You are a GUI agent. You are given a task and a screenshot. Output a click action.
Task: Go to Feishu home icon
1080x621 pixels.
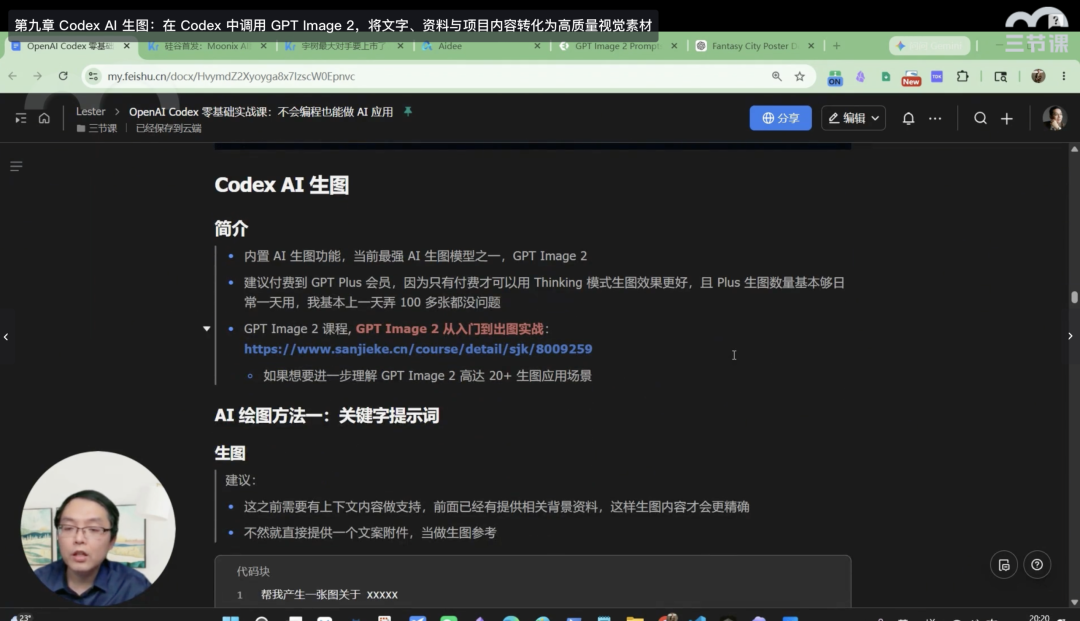click(x=44, y=118)
